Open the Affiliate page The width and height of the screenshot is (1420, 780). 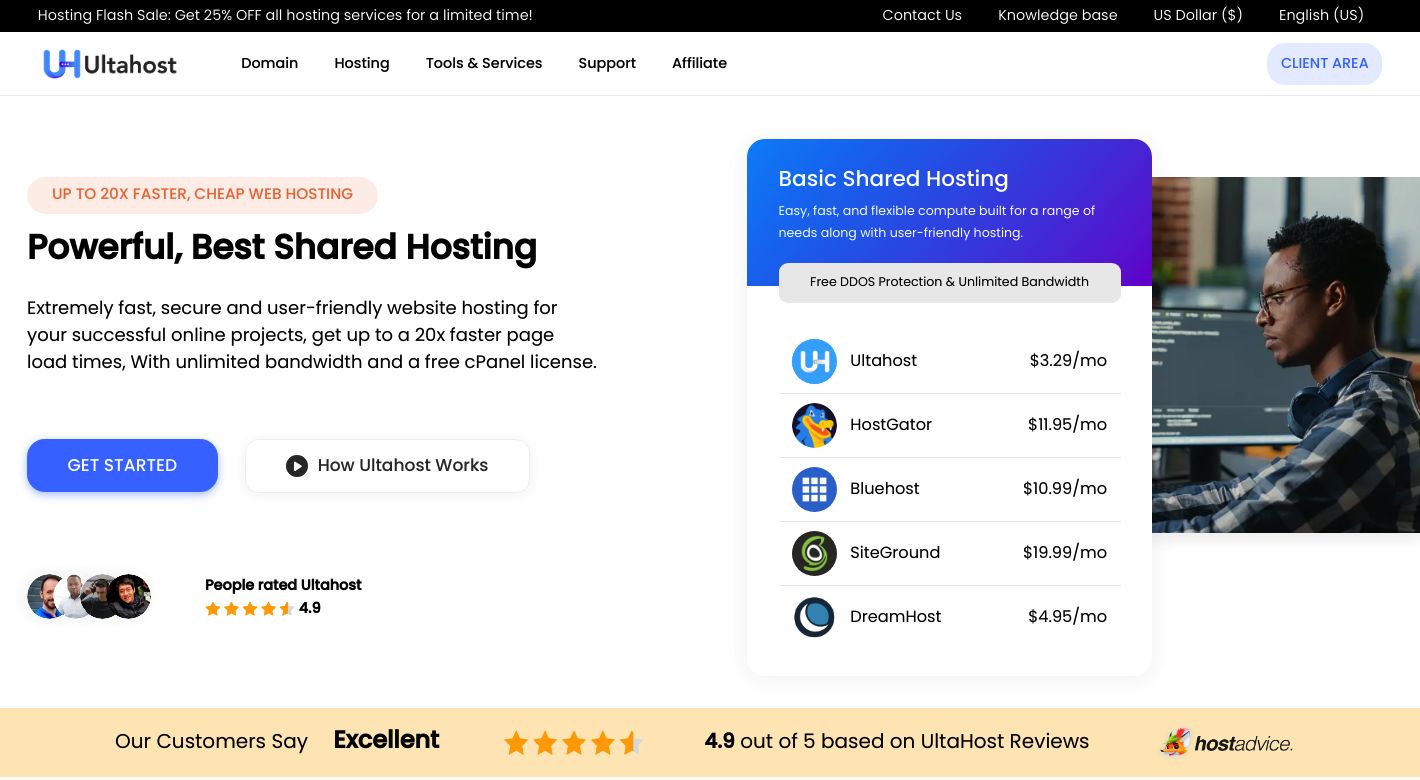(x=699, y=63)
